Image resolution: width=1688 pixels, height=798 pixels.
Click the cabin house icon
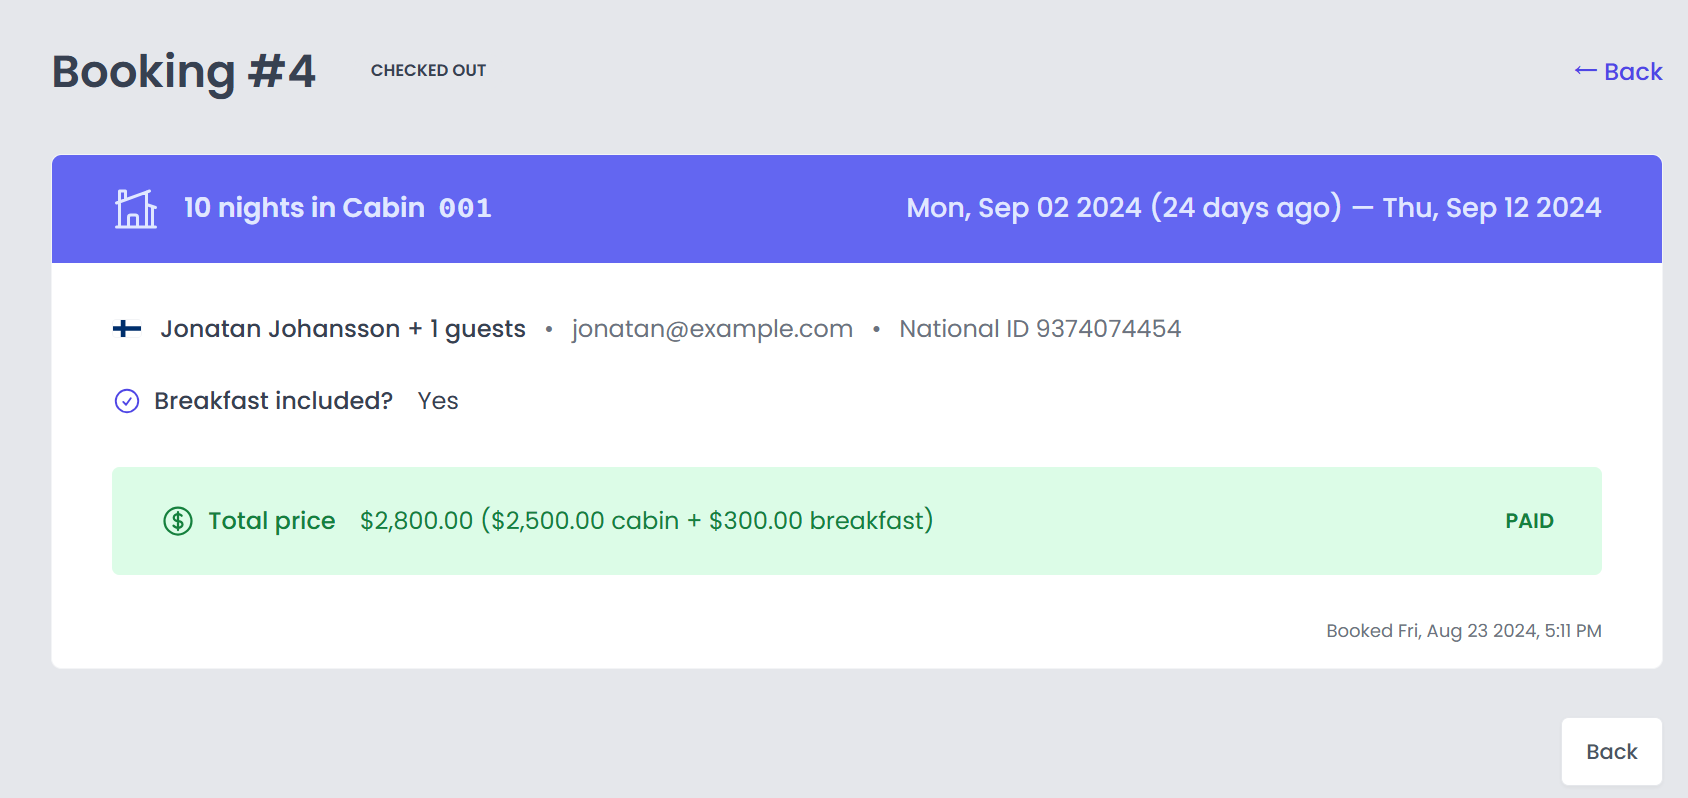pos(136,209)
